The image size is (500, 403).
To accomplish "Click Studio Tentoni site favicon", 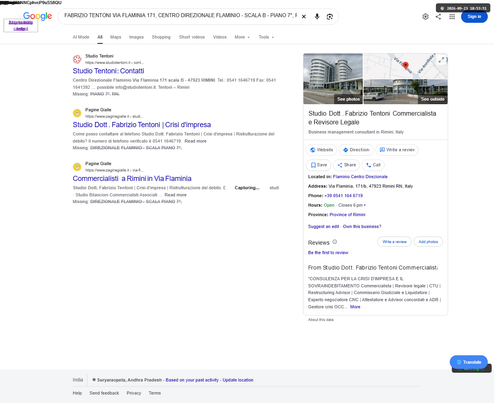I will coord(77,59).
